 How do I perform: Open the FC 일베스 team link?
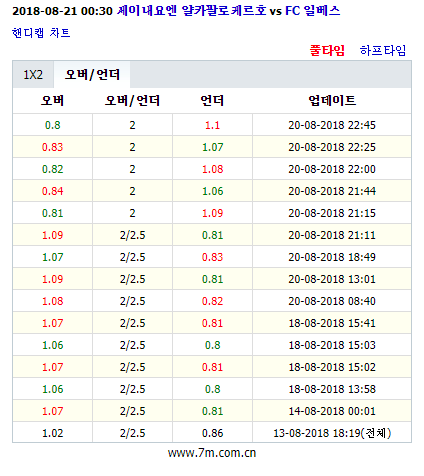(313, 11)
